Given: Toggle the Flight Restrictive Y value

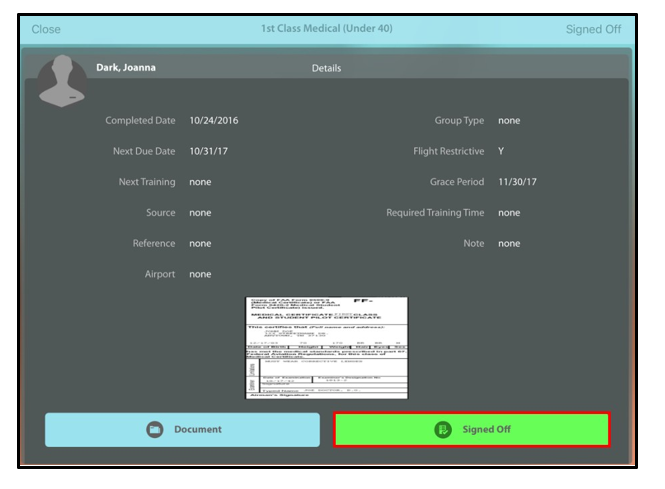Looking at the screenshot, I should (x=501, y=152).
